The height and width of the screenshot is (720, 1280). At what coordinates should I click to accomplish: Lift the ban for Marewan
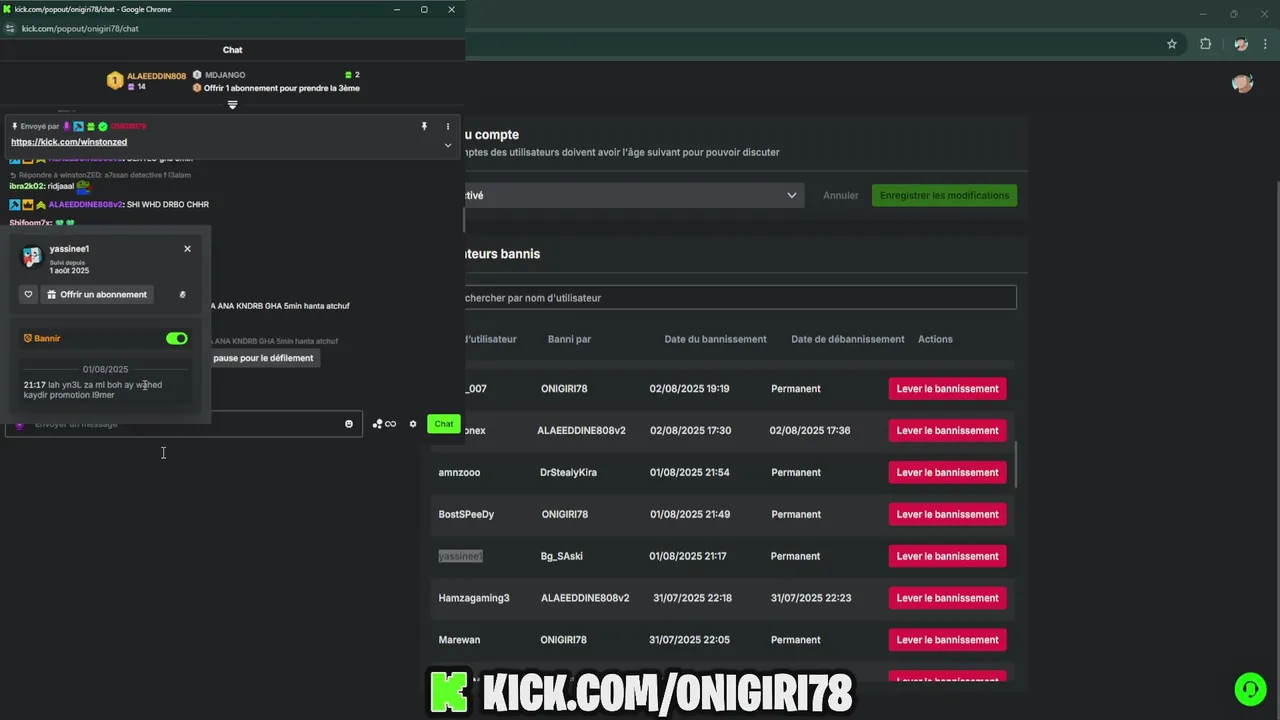click(947, 640)
